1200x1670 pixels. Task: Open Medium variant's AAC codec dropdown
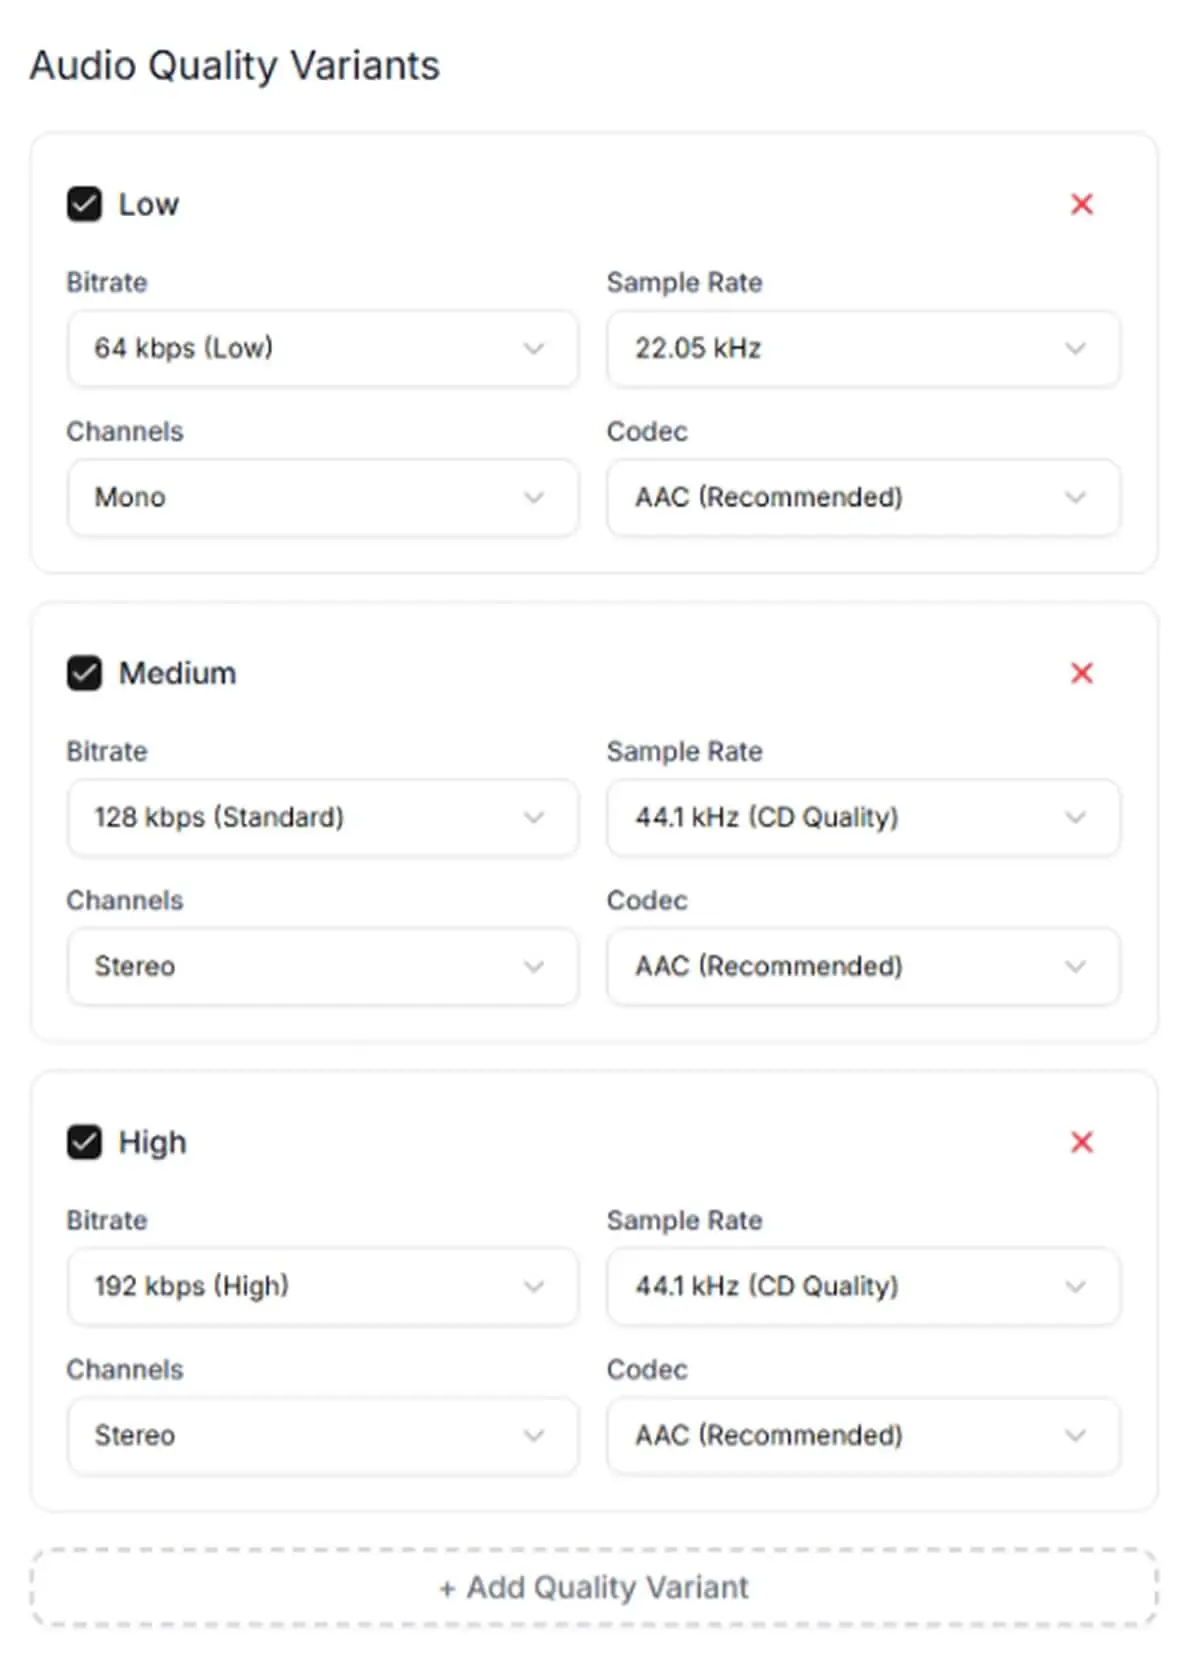[863, 966]
